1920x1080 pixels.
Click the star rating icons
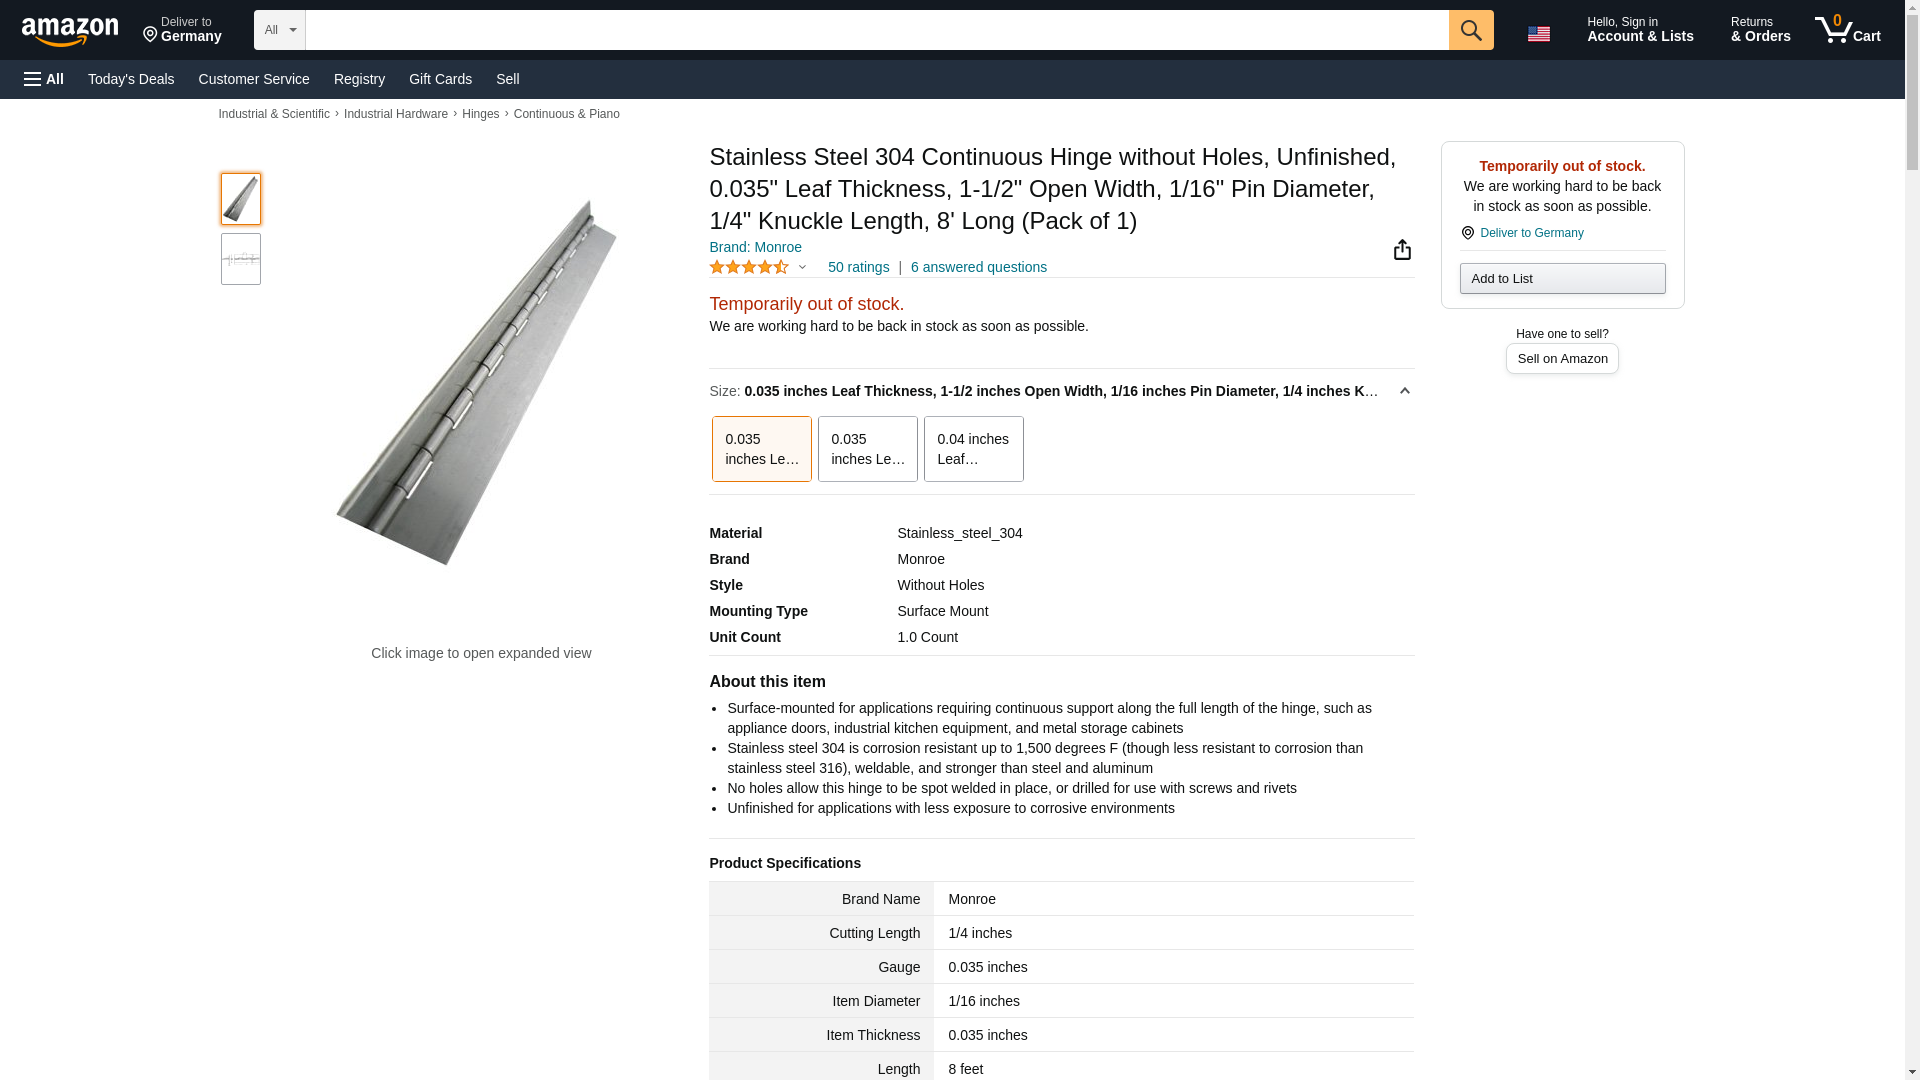pos(749,267)
